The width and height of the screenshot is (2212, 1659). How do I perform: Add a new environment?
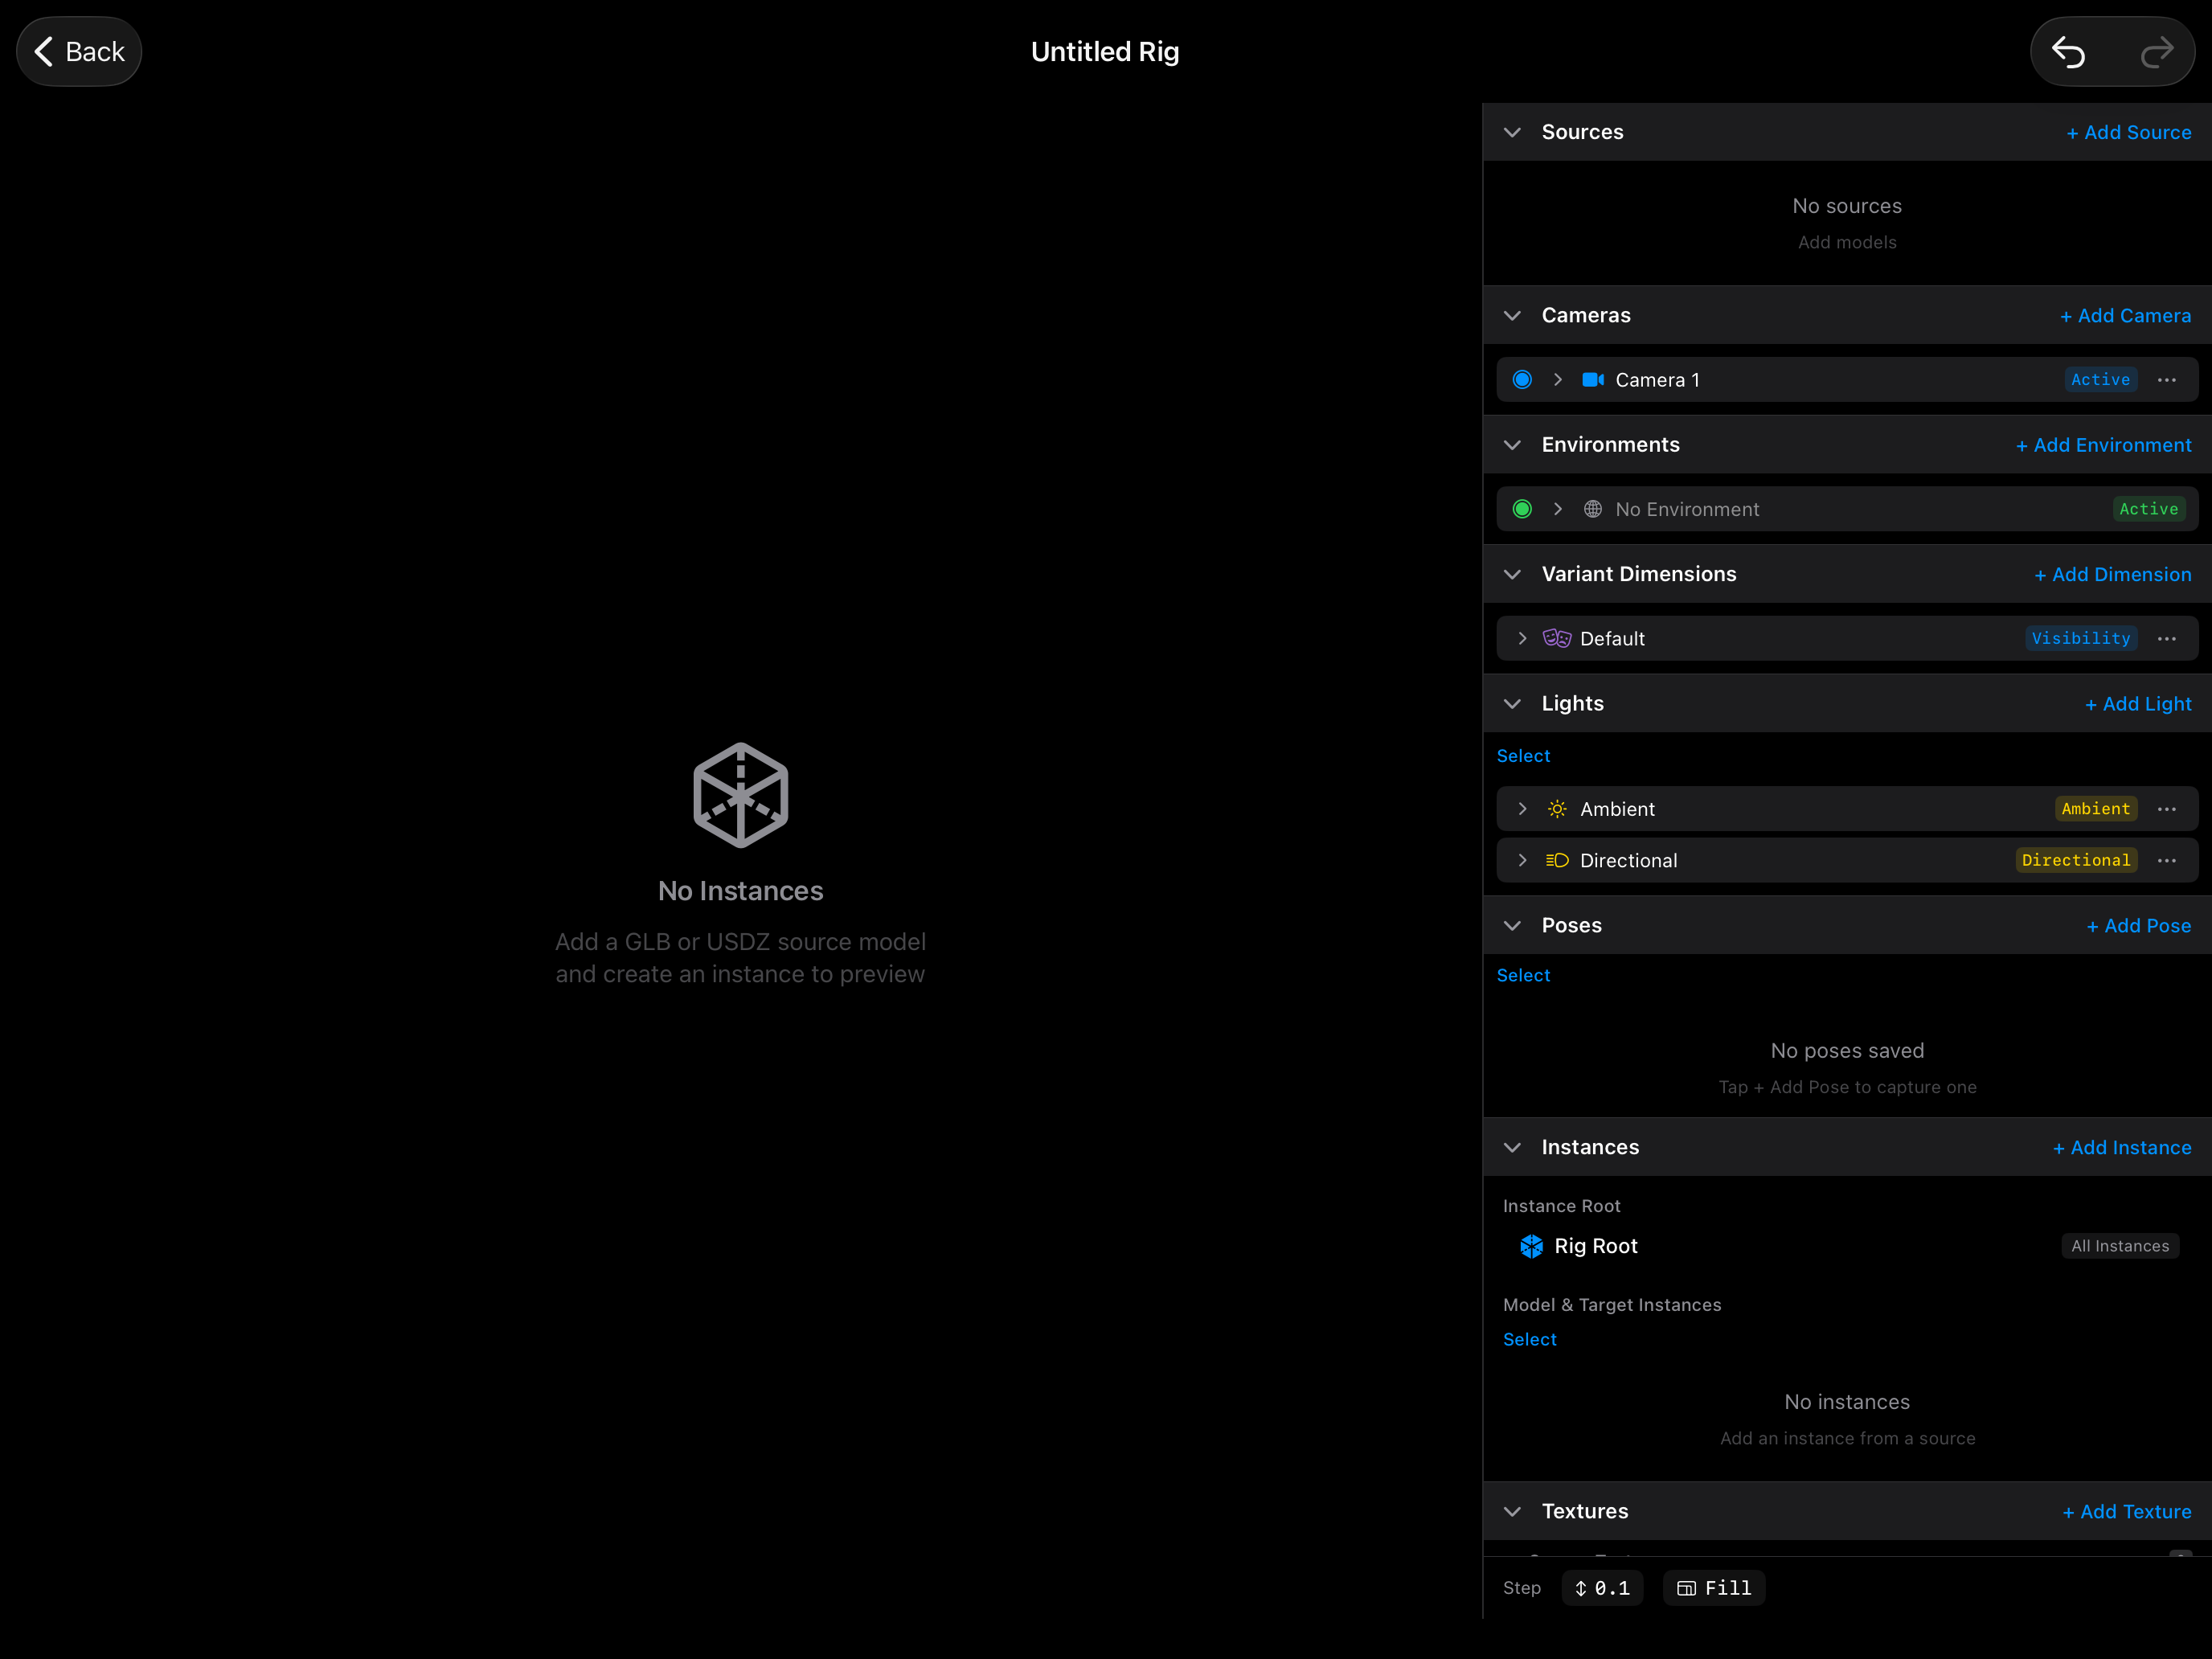coord(2103,445)
